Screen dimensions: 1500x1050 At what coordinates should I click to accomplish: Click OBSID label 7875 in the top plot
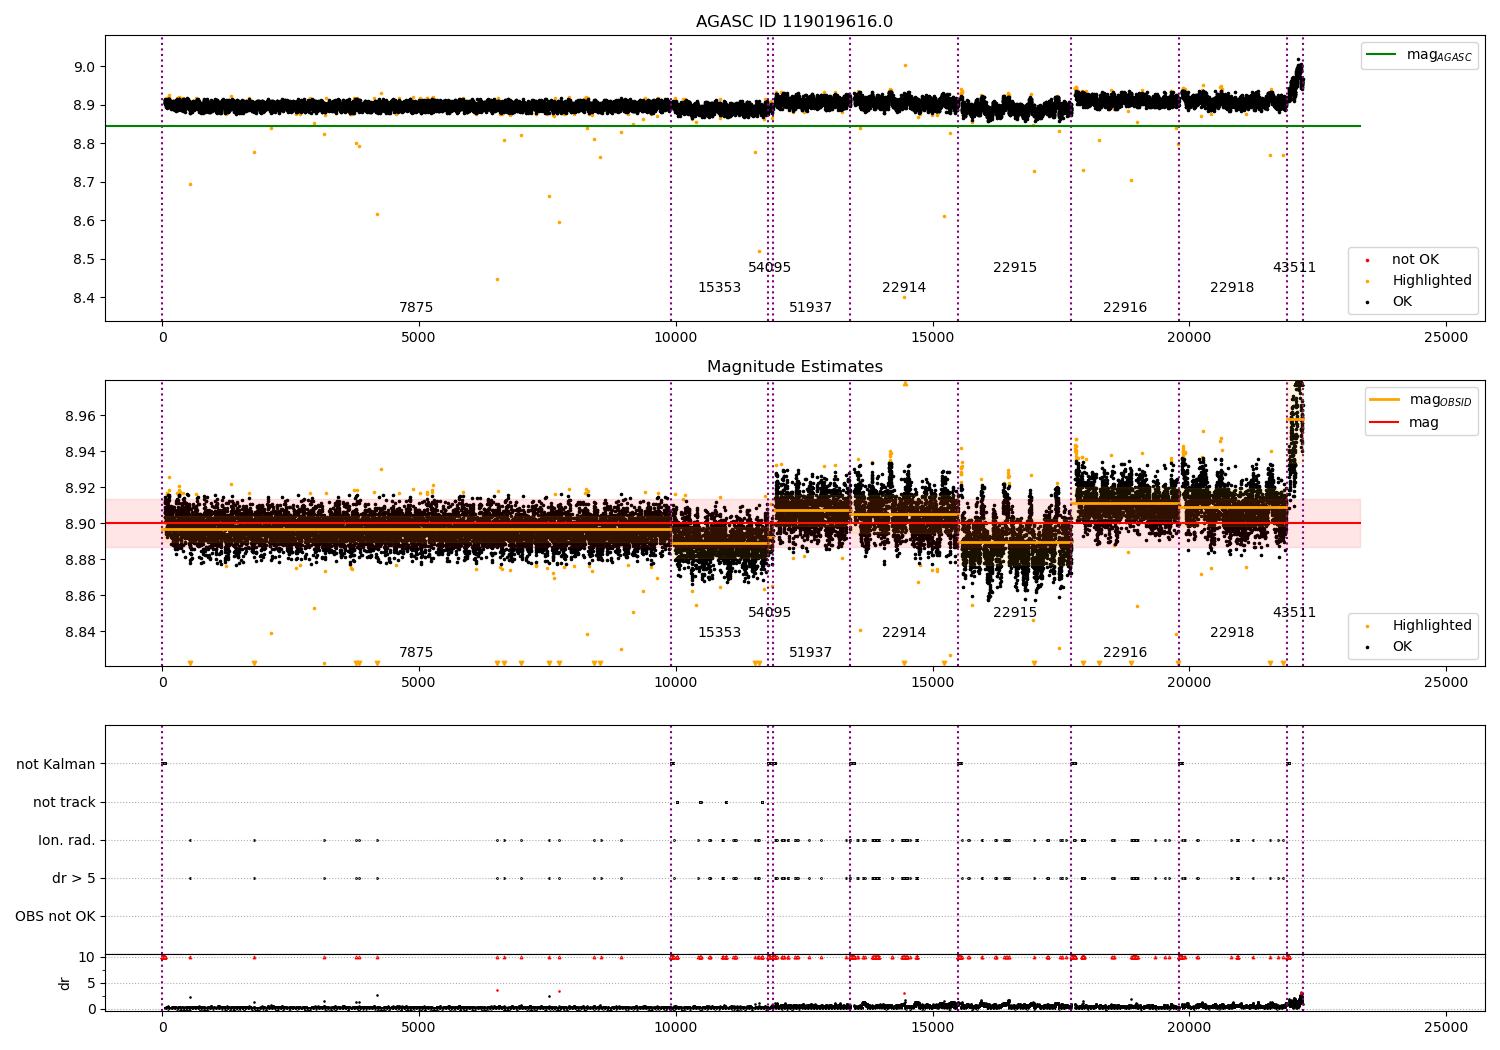click(416, 308)
